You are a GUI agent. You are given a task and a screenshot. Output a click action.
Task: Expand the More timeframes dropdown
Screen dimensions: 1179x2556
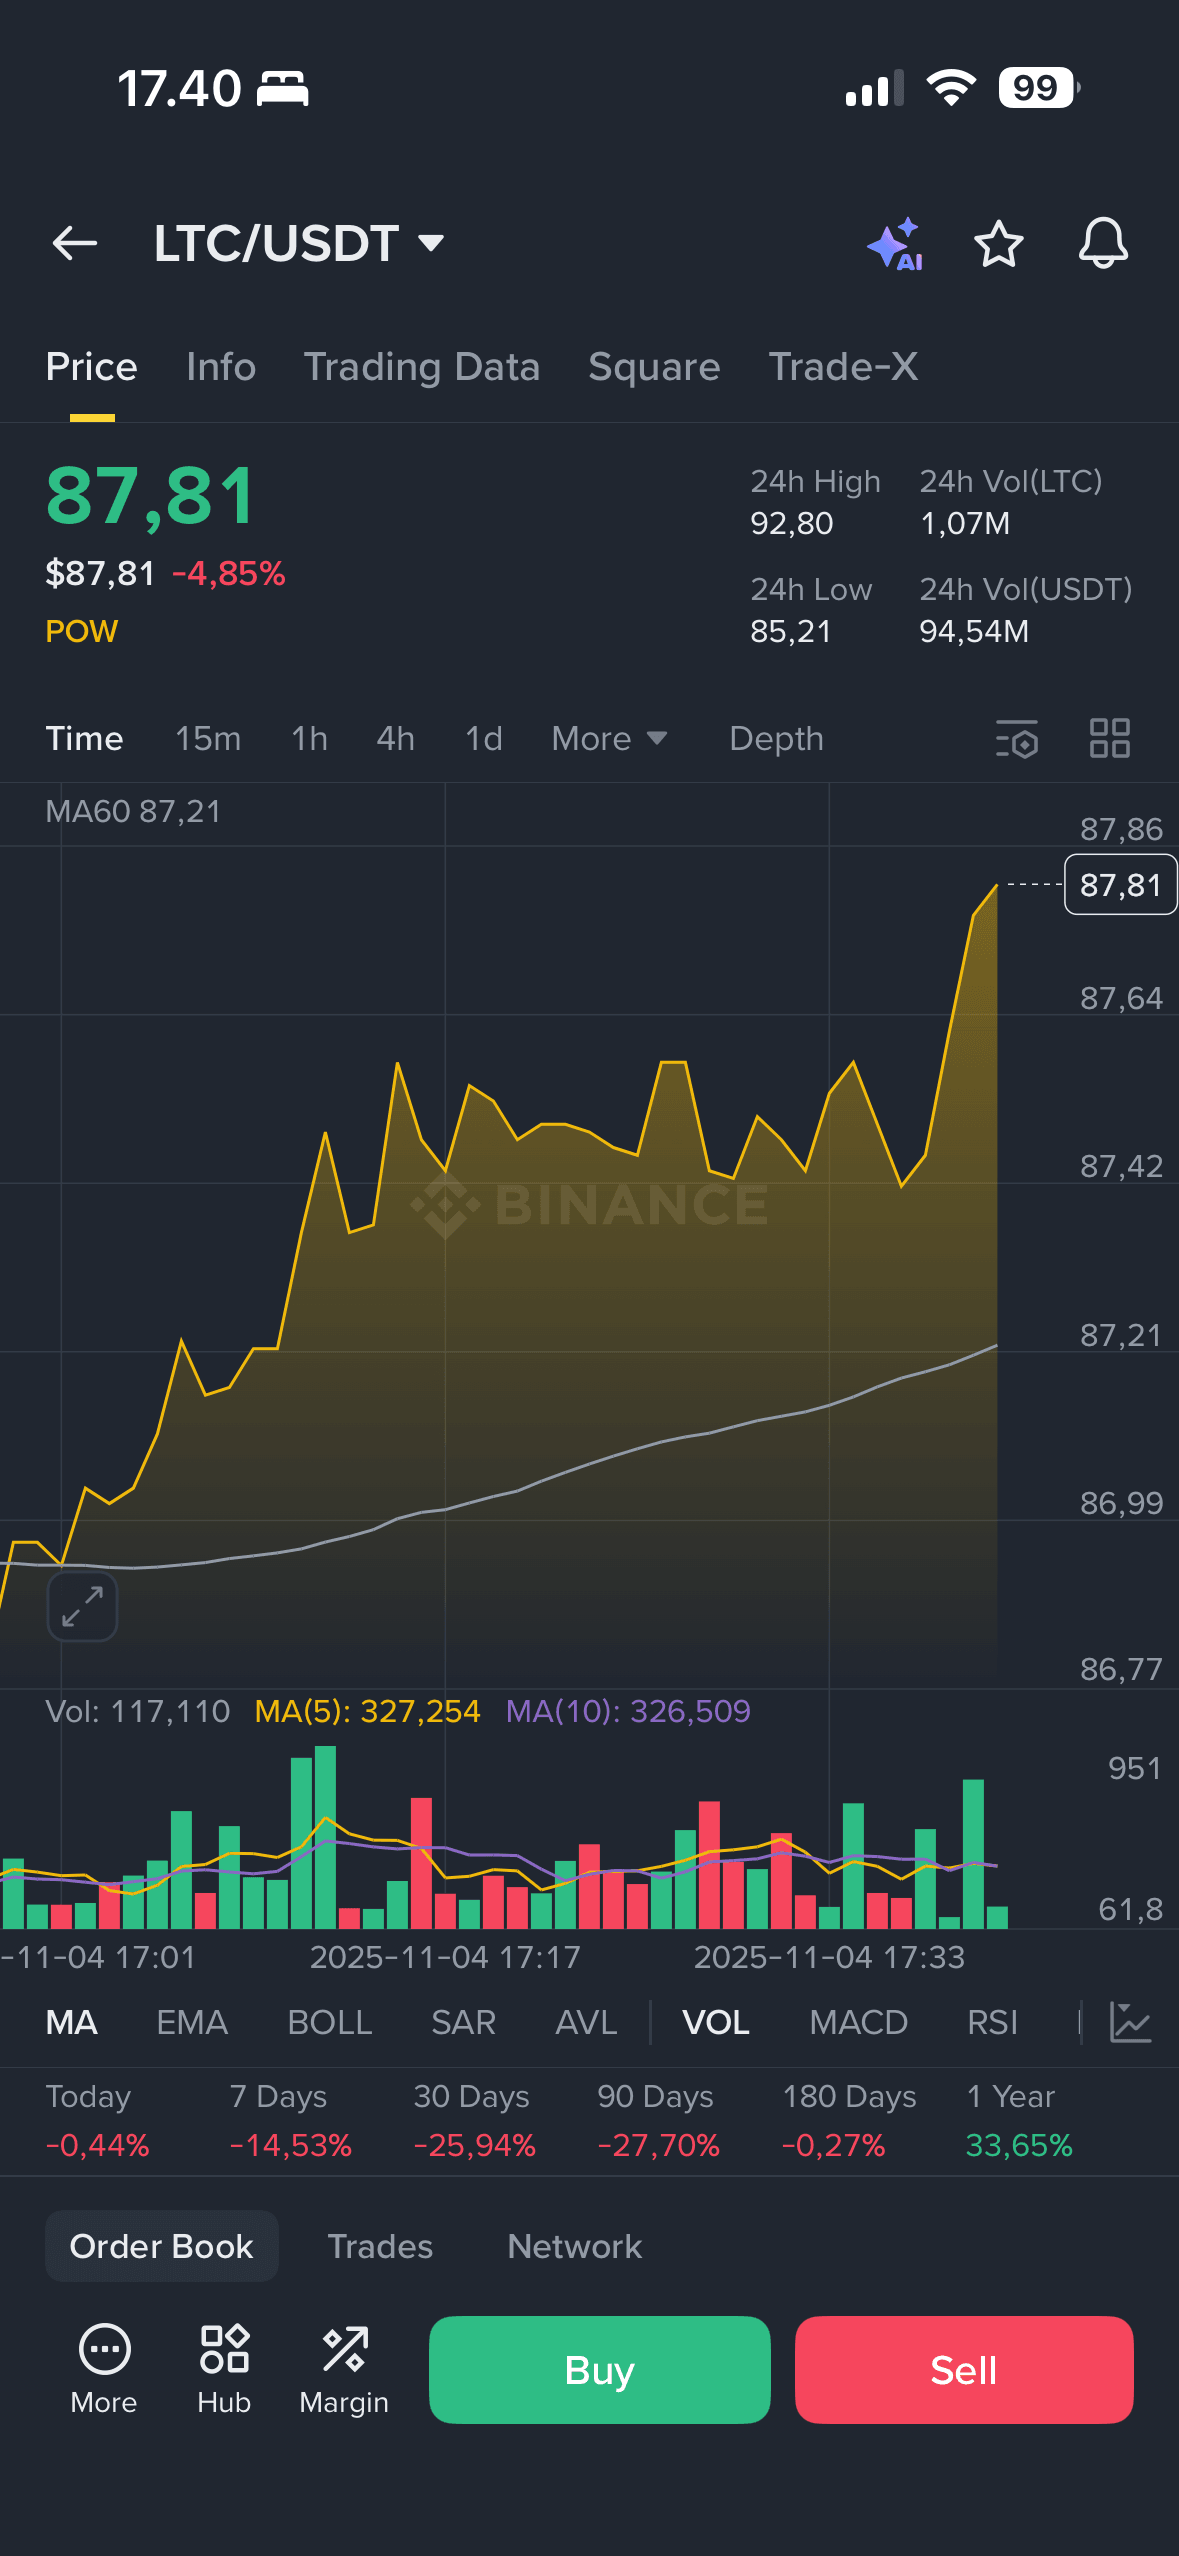609,739
